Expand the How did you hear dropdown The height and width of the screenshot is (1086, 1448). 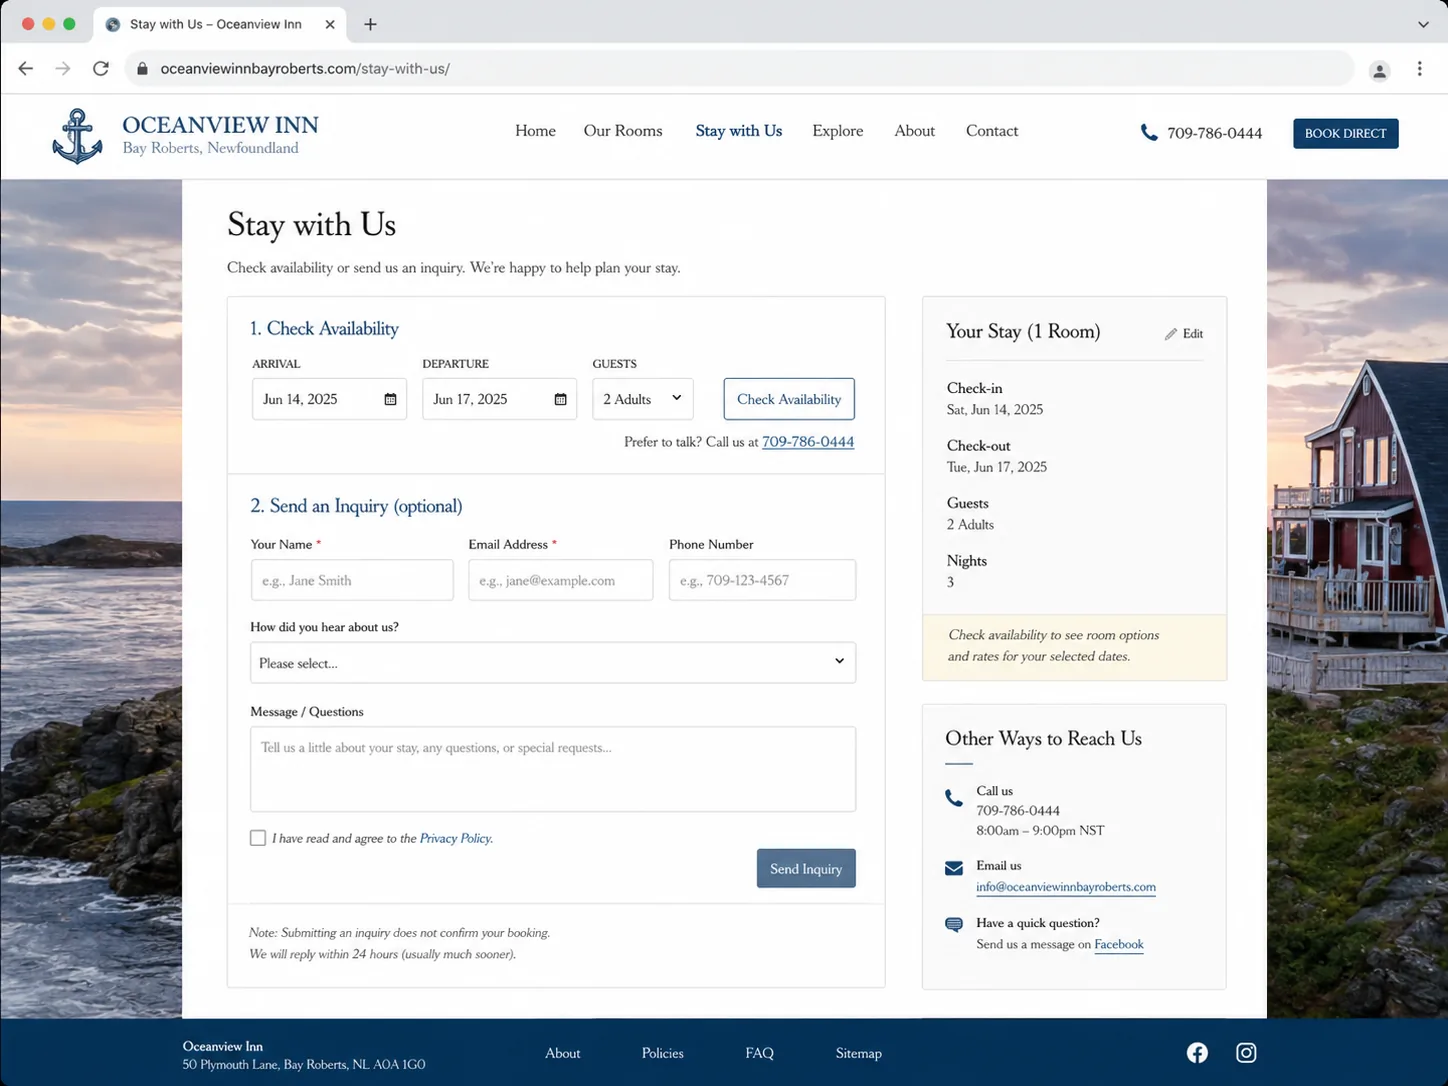tap(553, 662)
